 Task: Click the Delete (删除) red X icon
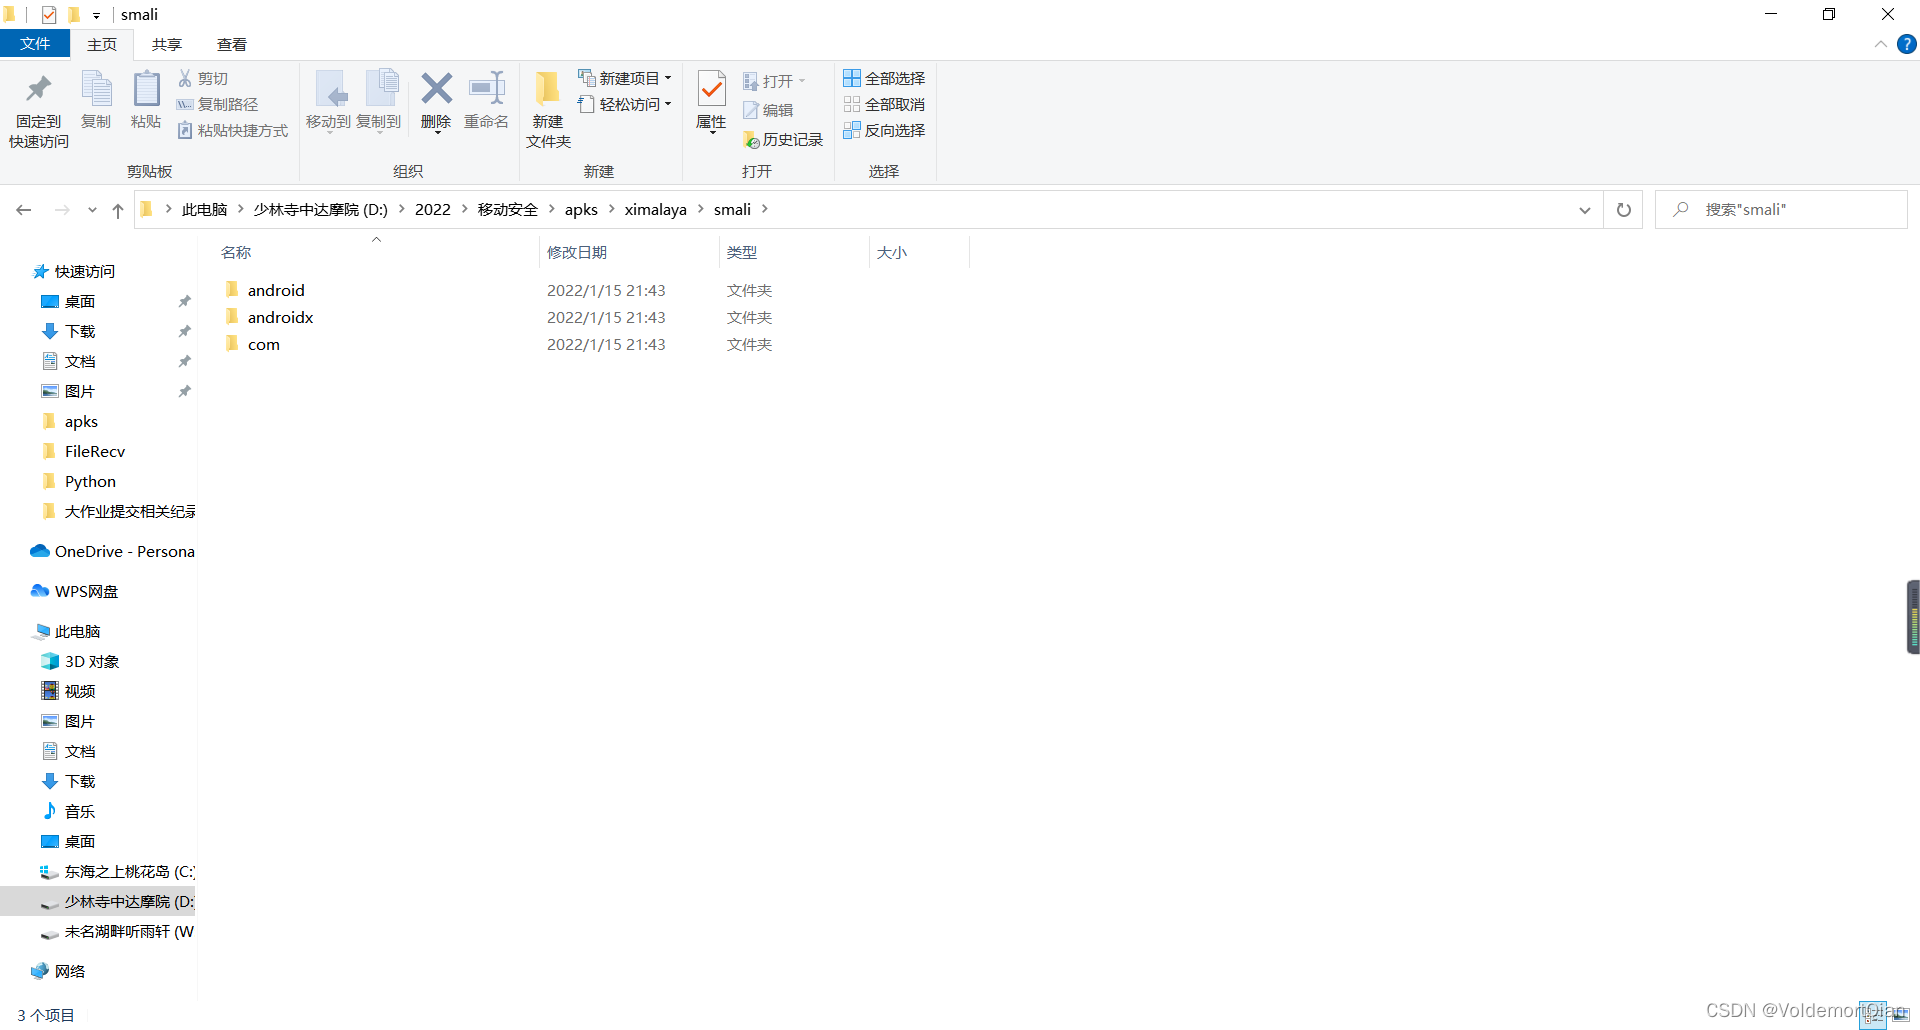coord(437,88)
